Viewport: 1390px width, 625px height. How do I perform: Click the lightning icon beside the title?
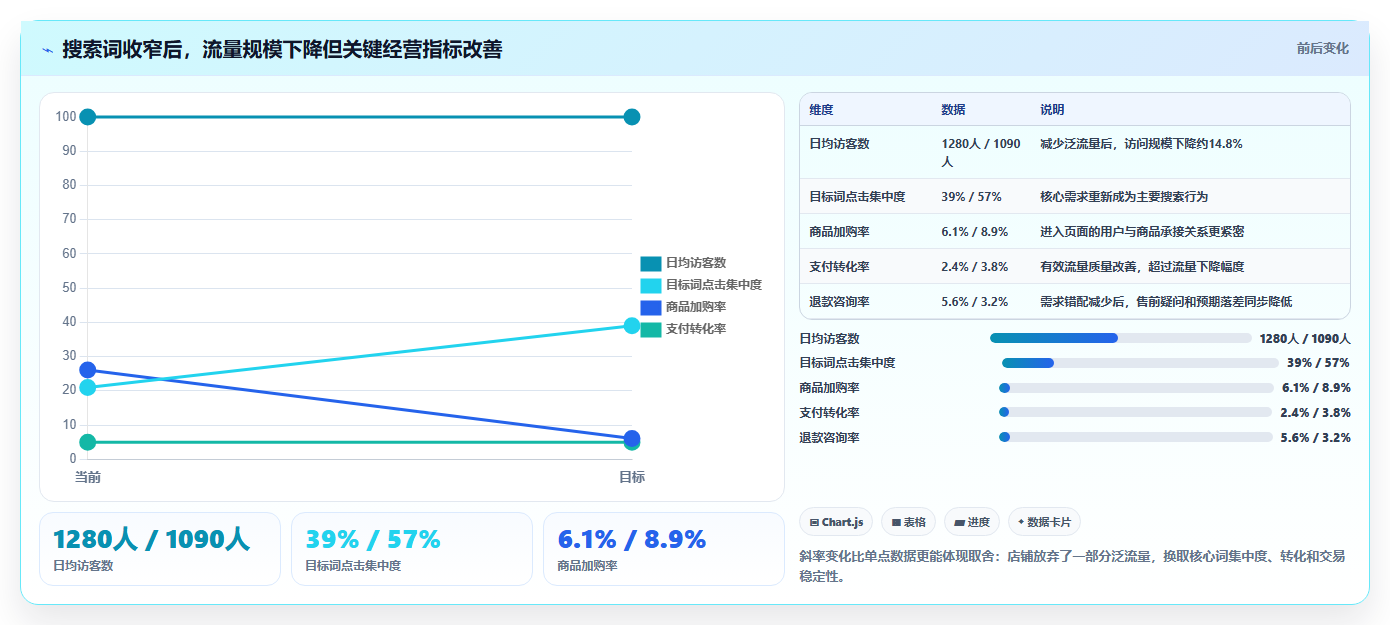(x=47, y=49)
